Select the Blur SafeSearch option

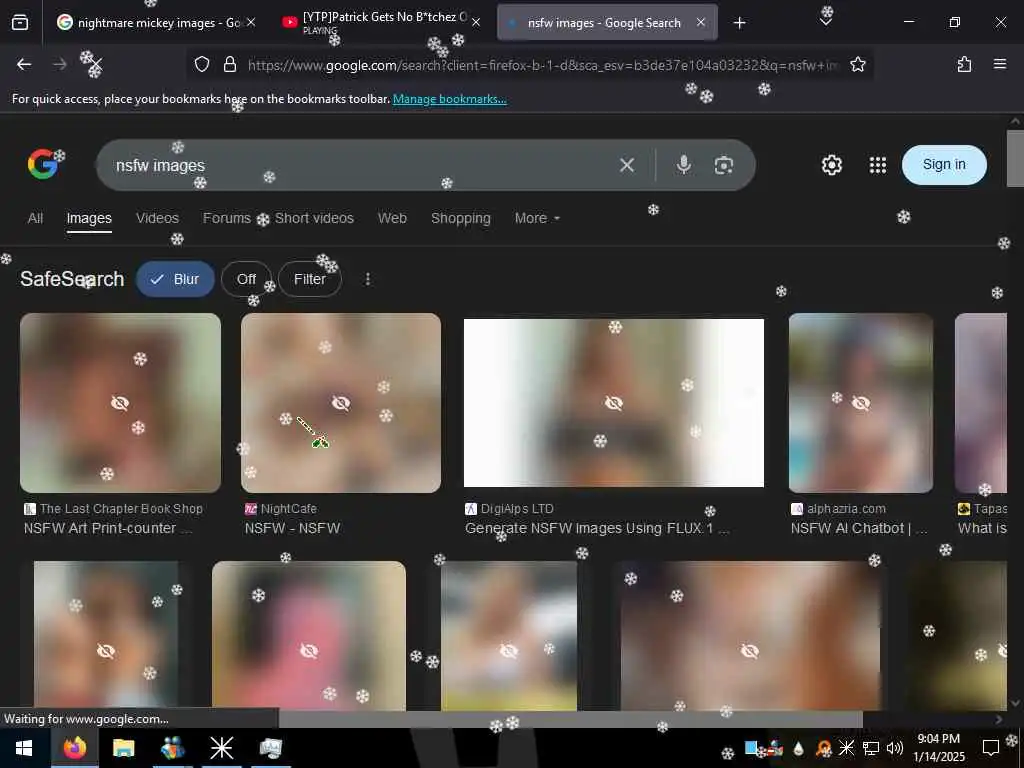pyautogui.click(x=175, y=279)
